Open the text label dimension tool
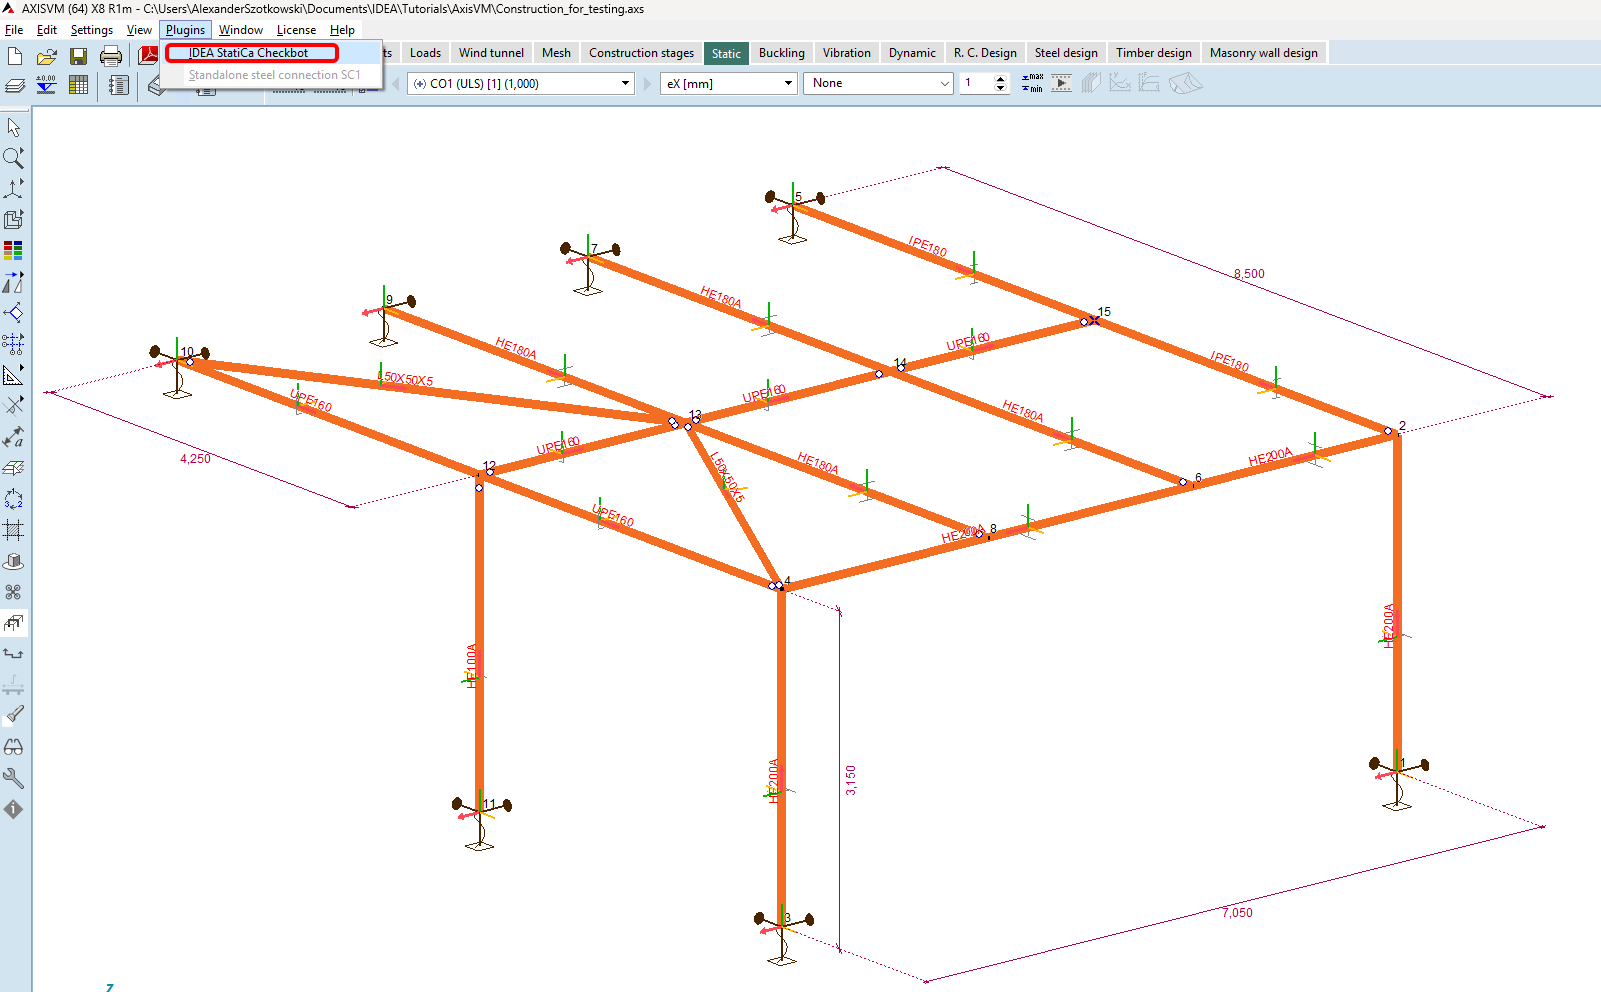 click(14, 437)
